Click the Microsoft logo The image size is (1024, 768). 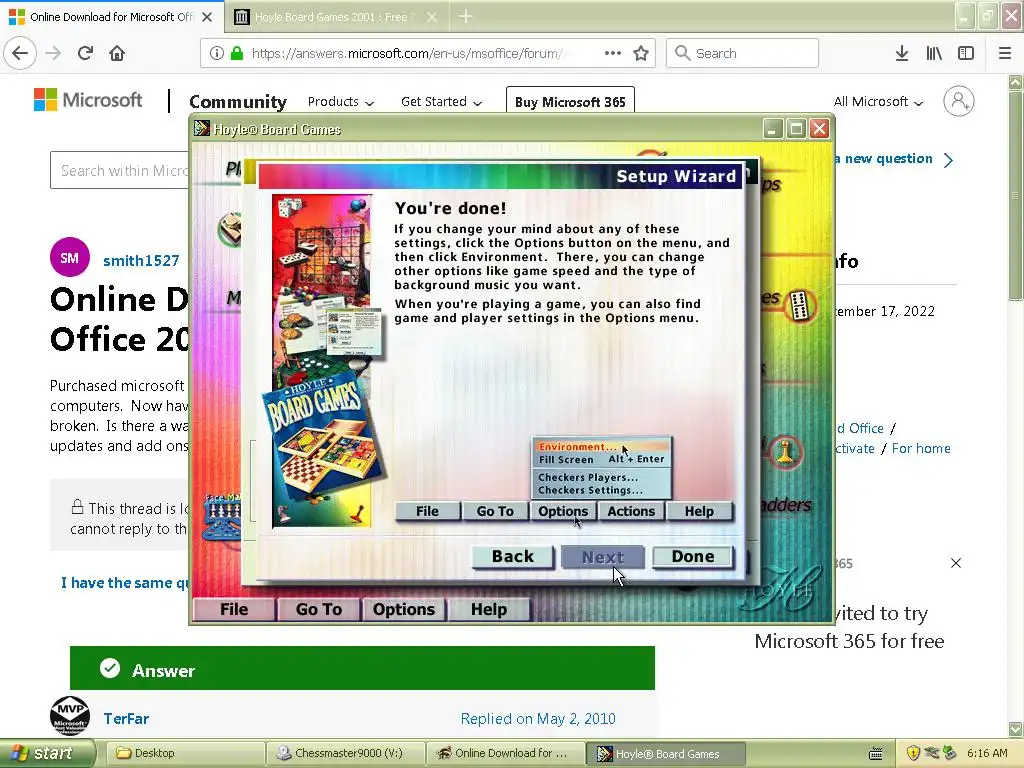[x=88, y=100]
